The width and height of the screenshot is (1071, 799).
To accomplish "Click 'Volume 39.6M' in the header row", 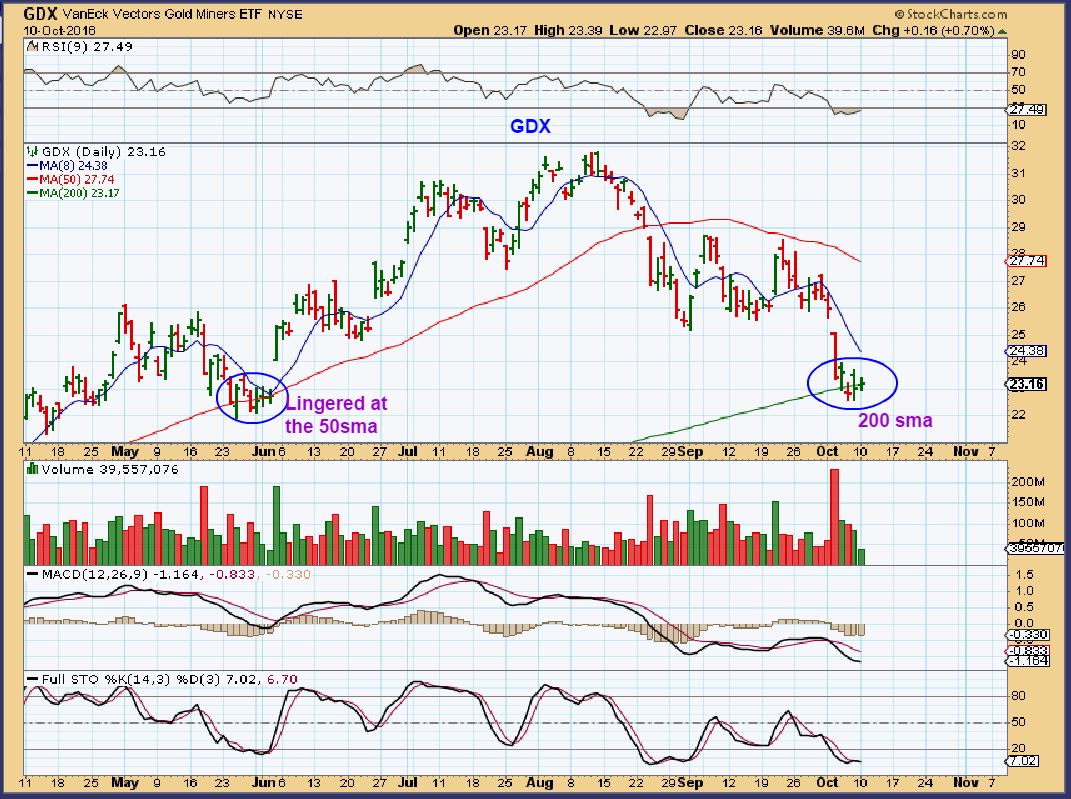I will click(x=818, y=31).
